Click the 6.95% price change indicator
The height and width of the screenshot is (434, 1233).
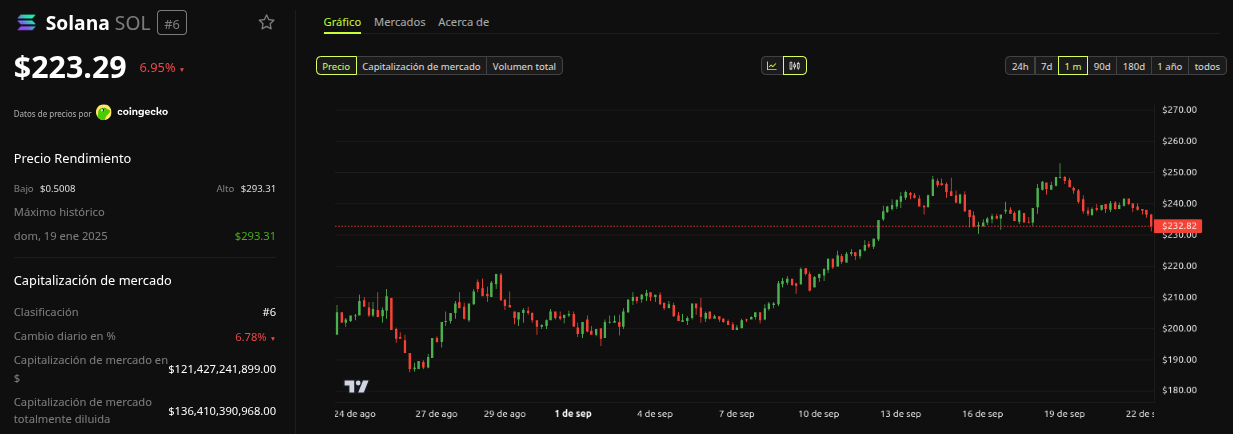tap(161, 68)
